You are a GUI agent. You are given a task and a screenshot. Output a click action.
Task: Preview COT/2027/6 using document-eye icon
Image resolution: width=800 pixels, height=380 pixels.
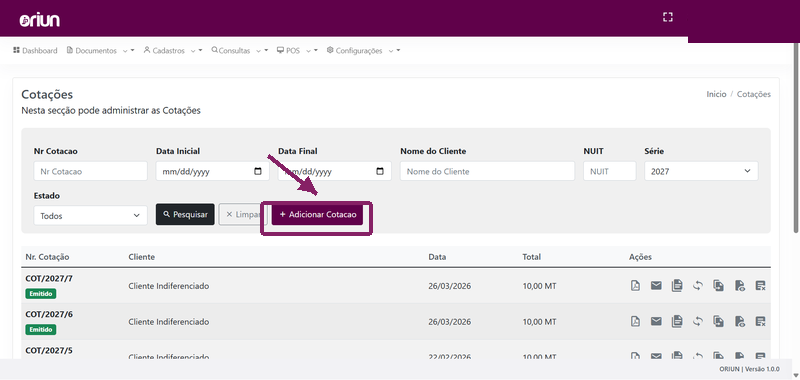point(740,321)
